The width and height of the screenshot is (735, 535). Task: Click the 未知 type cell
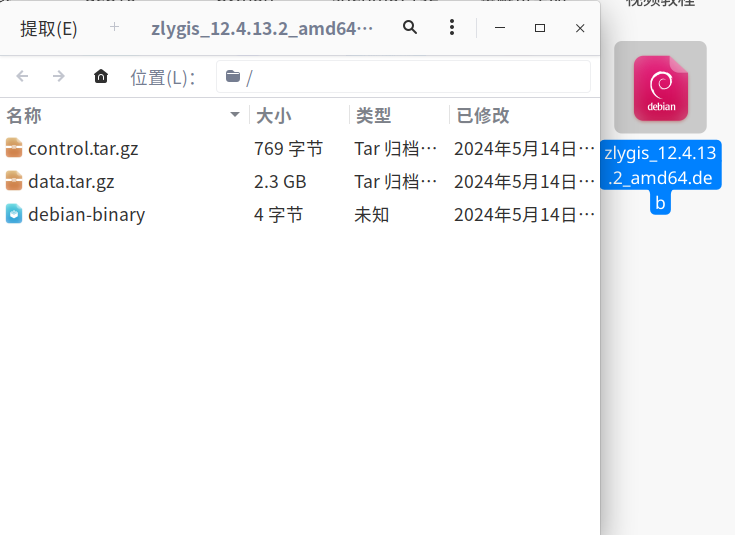[372, 215]
